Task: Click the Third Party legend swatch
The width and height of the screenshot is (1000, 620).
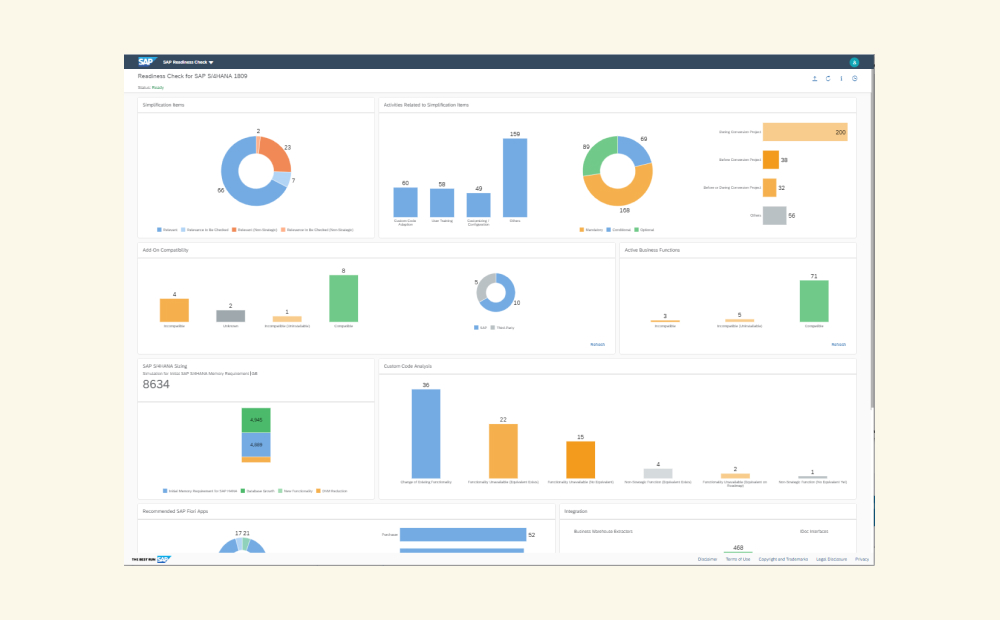Action: coord(492,327)
